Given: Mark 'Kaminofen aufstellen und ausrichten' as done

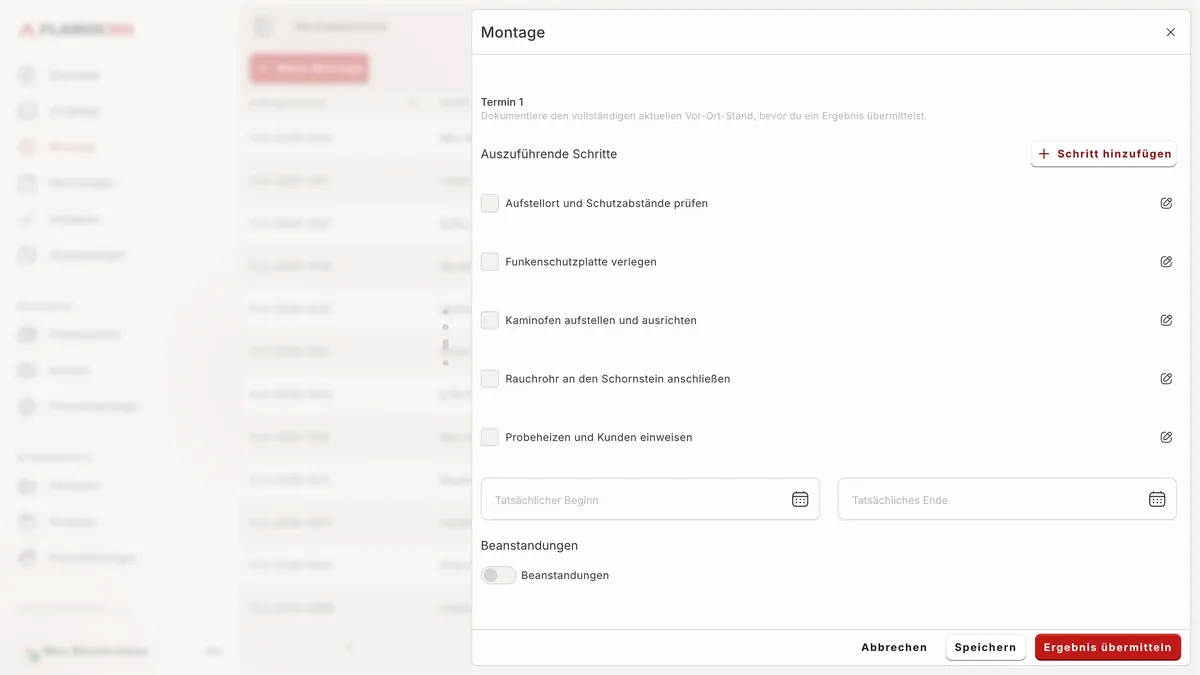Looking at the screenshot, I should 490,320.
